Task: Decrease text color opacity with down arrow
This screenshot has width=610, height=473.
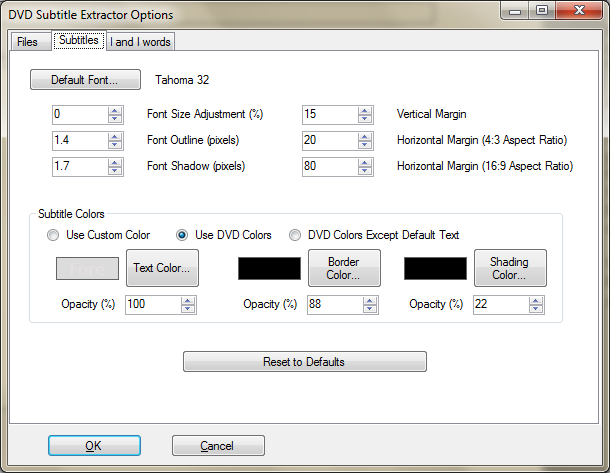Action: (188, 308)
